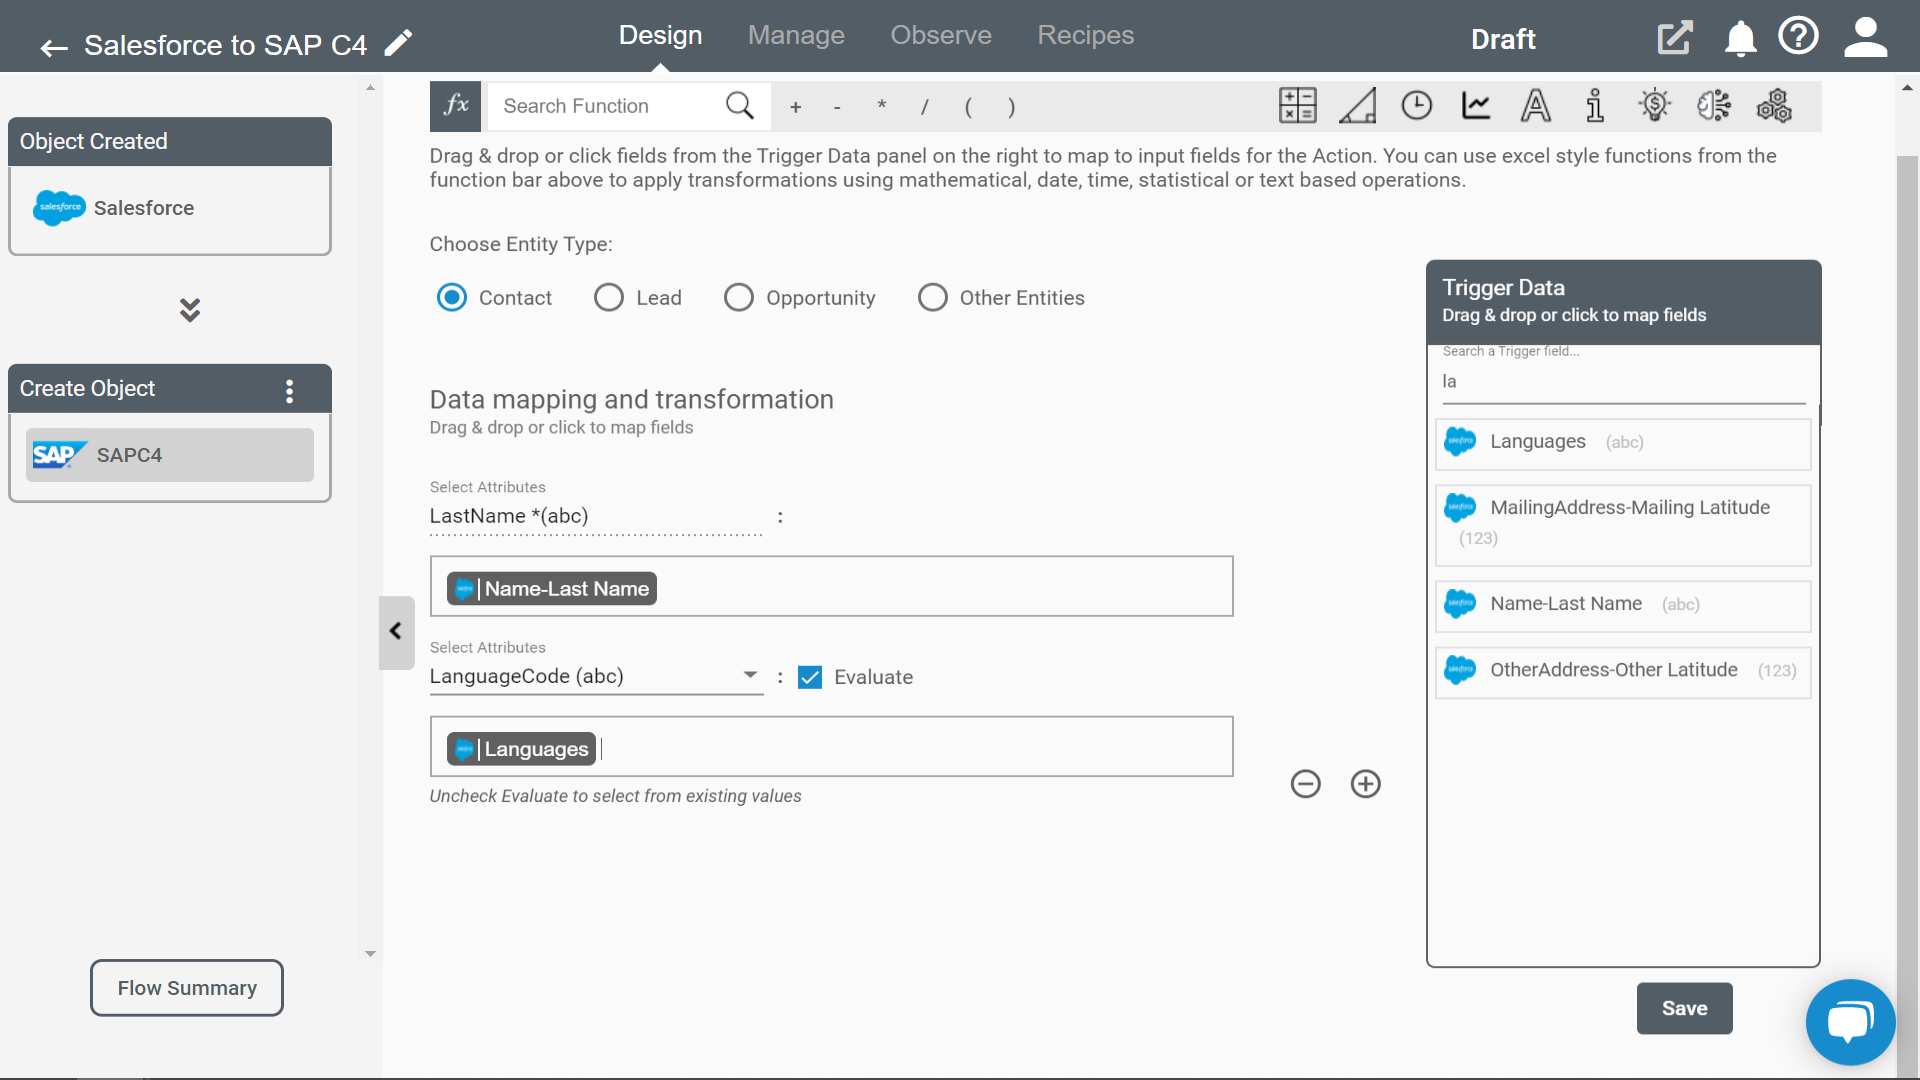Click the minus remove mapping button
This screenshot has height=1080, width=1920.
pyautogui.click(x=1305, y=782)
